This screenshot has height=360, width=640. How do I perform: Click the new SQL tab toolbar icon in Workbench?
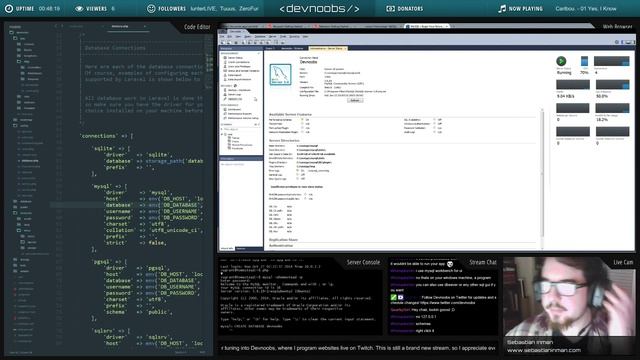[x=222, y=42]
